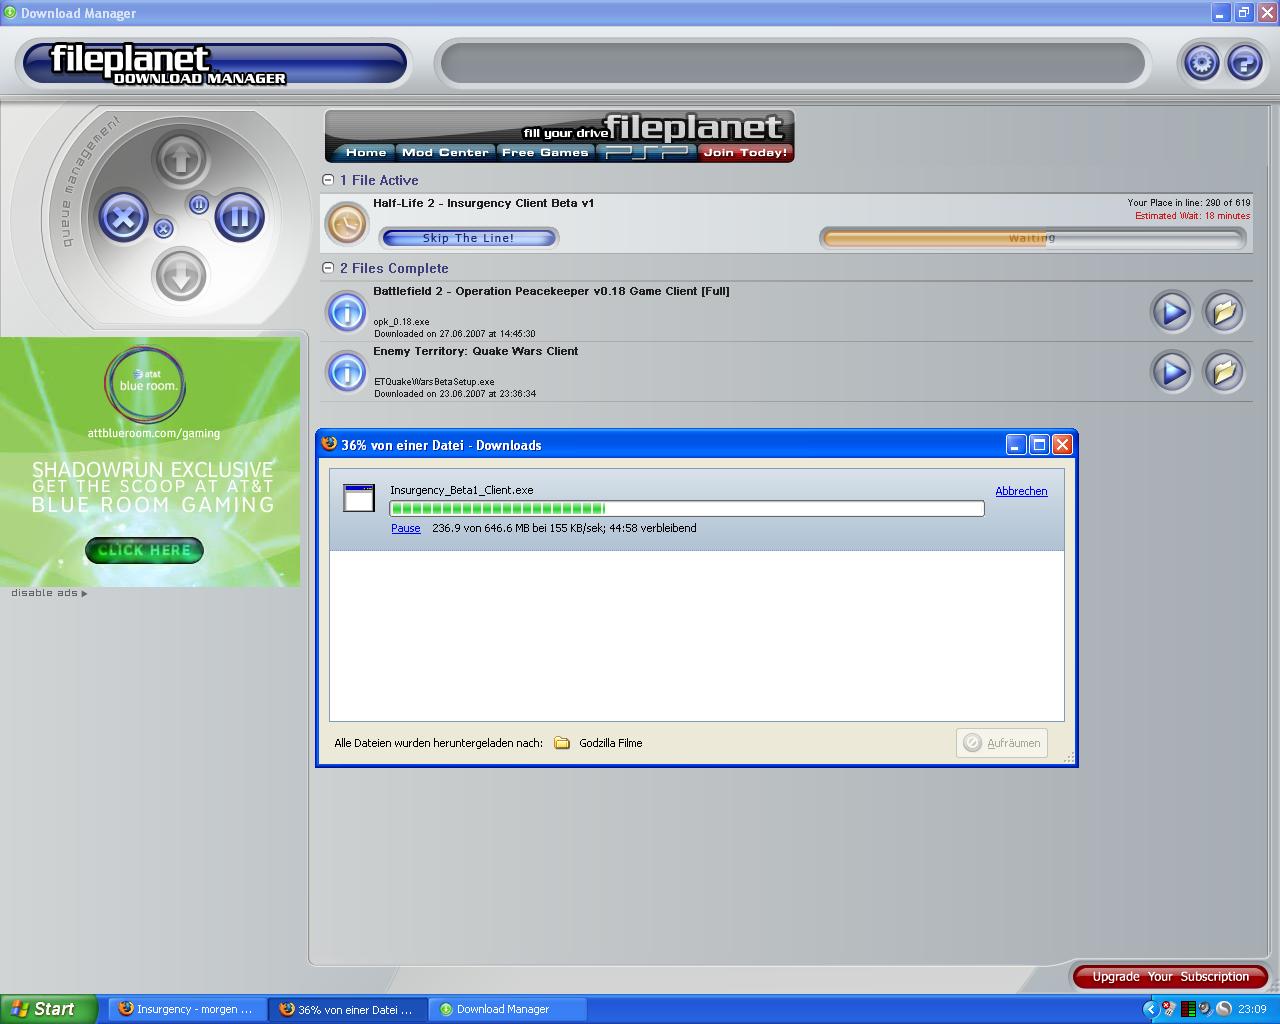
Task: Select Battlefield 2 - Operation Peacekeeper title
Action: click(551, 291)
